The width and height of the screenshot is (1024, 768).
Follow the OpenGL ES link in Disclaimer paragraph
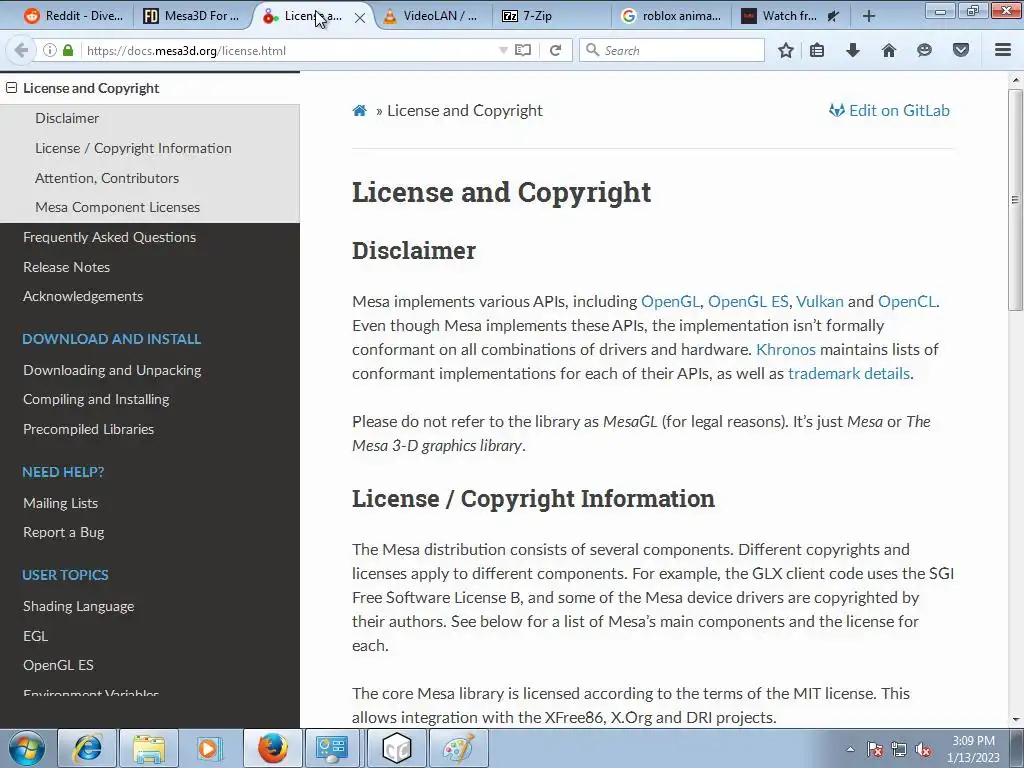(x=748, y=301)
